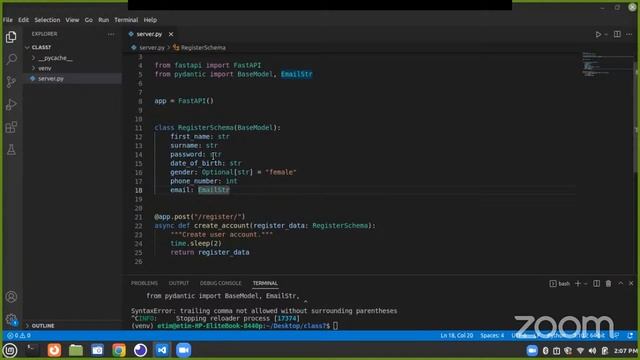Maximize the terminal panel size
This screenshot has width=640, height=360.
620,283
